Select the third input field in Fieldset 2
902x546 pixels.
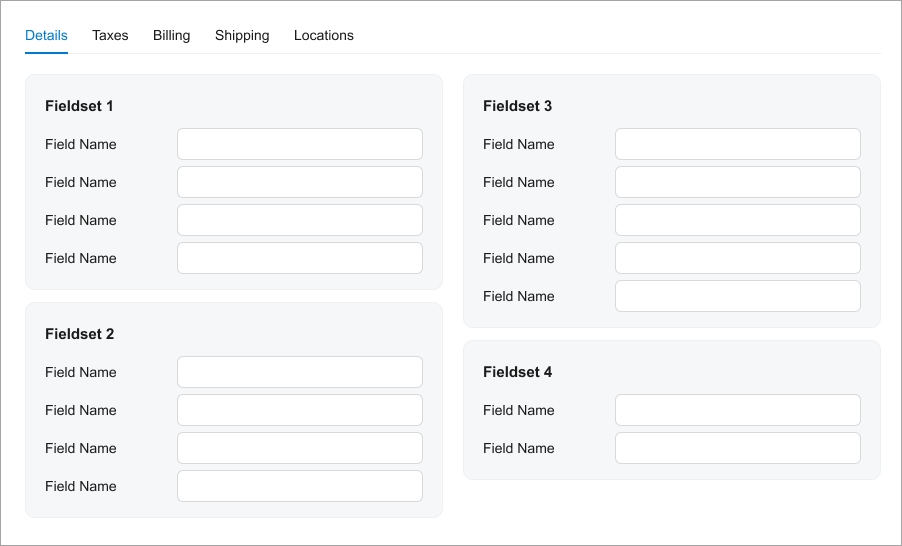[300, 448]
